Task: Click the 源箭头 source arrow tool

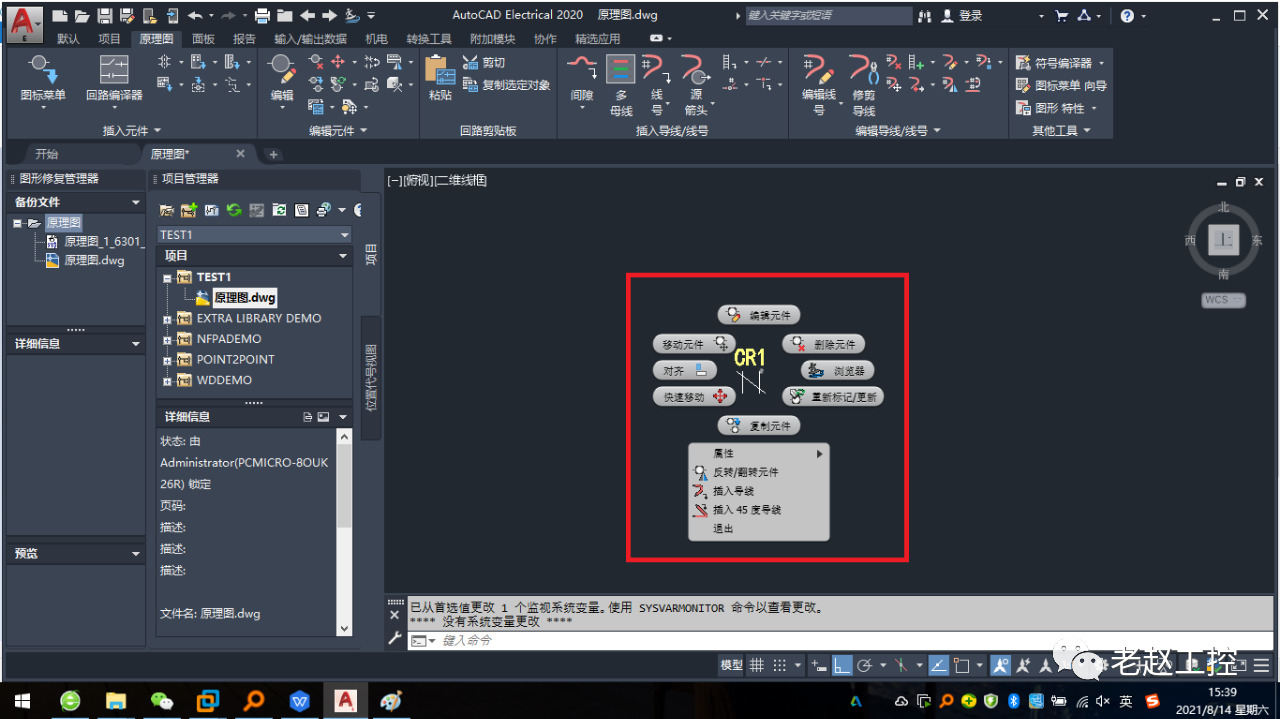Action: [695, 85]
